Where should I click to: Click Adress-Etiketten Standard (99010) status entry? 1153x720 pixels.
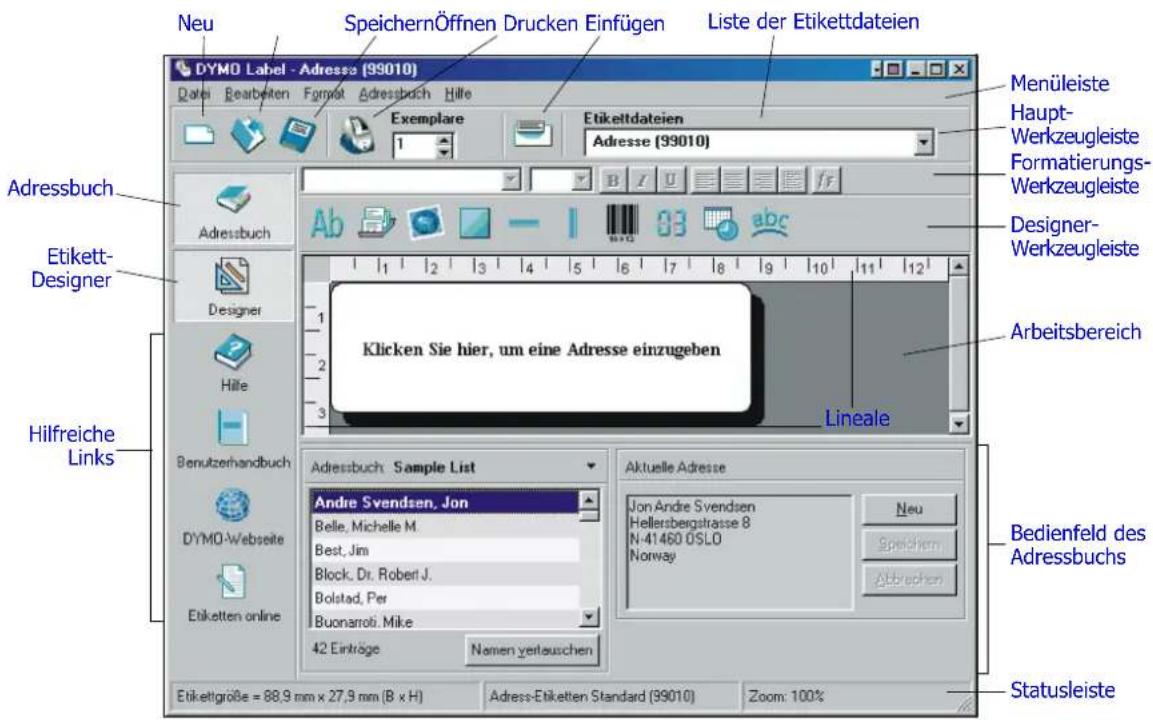pos(591,696)
